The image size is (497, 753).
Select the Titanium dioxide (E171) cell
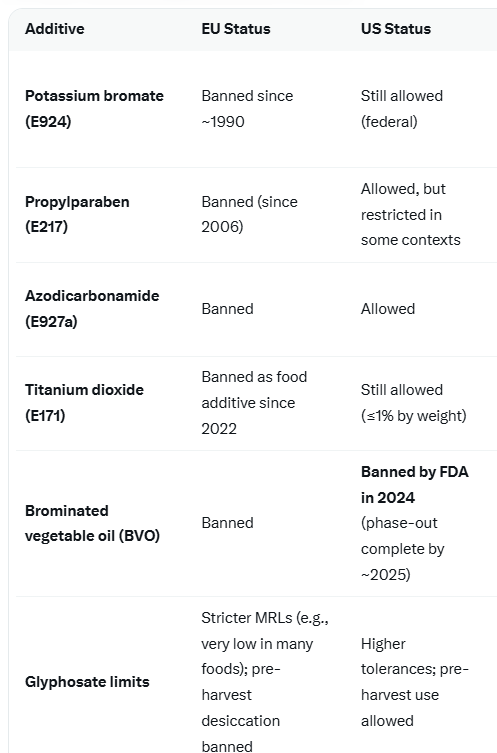(85, 402)
